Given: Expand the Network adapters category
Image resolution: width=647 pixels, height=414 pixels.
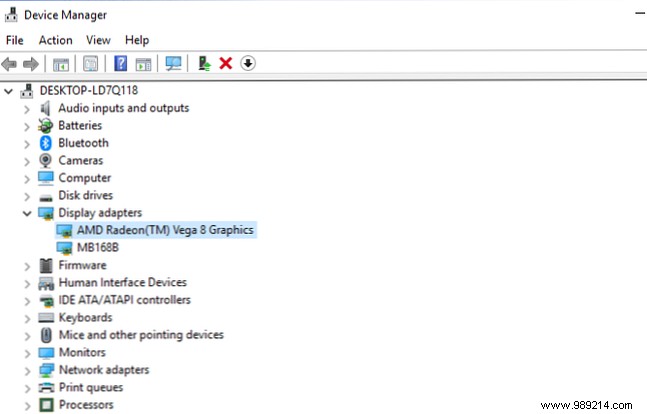Looking at the screenshot, I should (27, 371).
